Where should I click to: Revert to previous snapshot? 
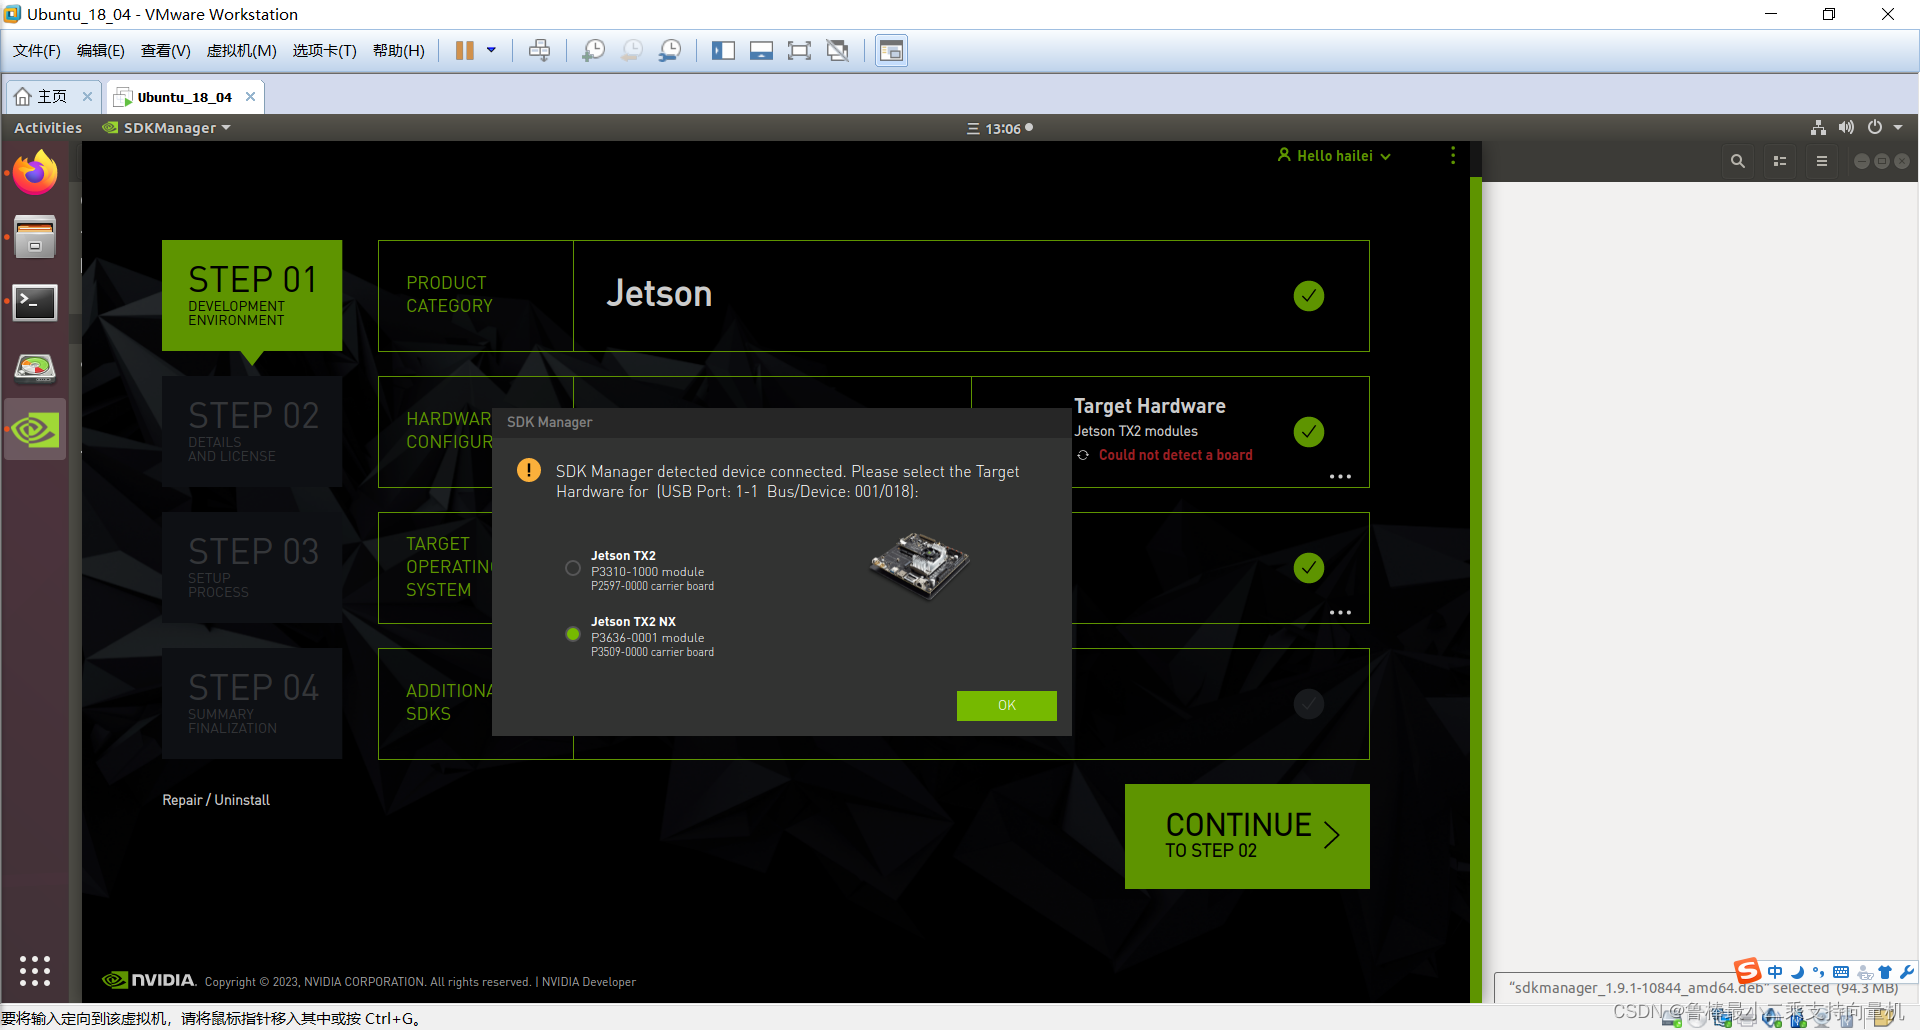pyautogui.click(x=632, y=51)
